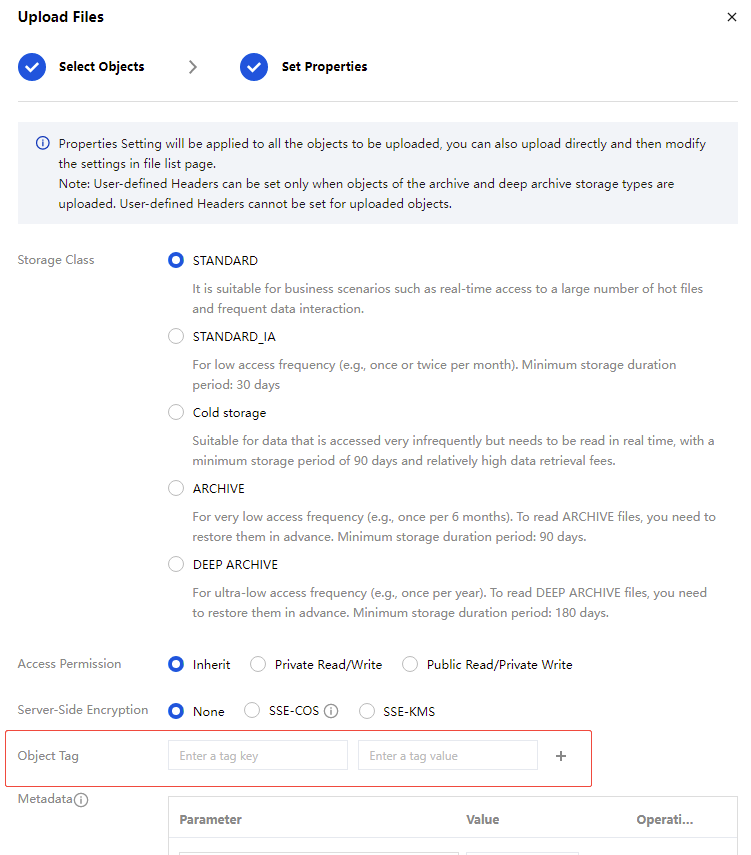Focus the tag key input field

coord(257,756)
